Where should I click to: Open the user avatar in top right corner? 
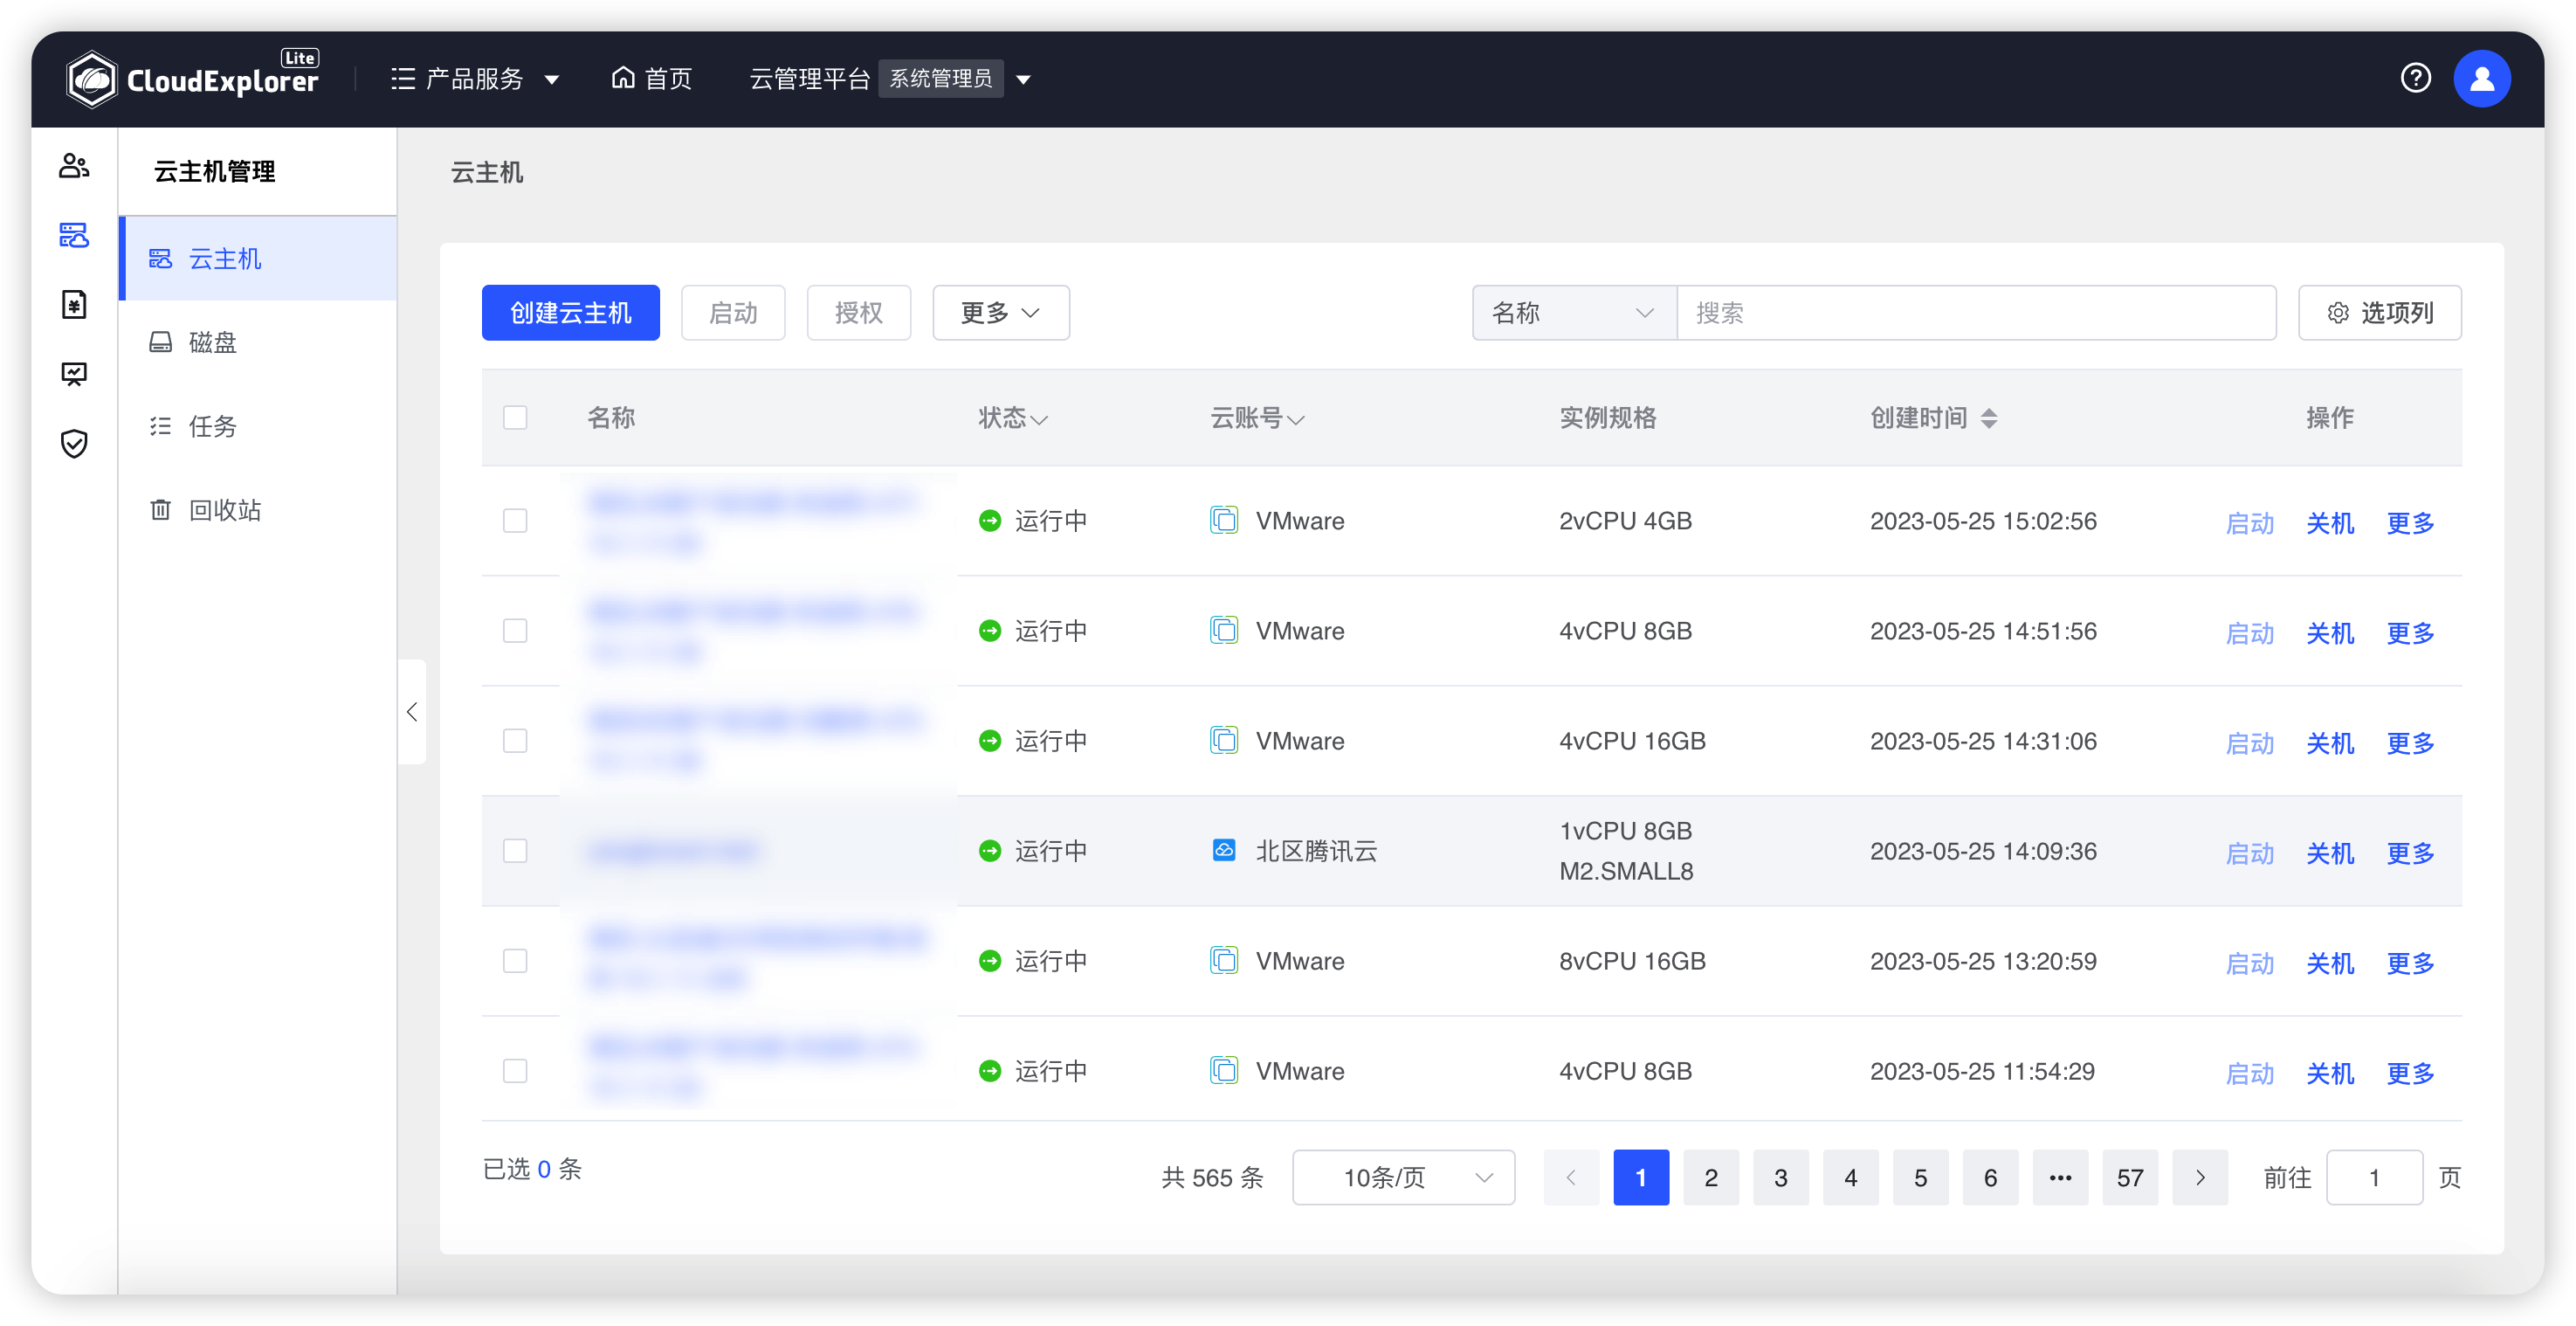click(2483, 78)
